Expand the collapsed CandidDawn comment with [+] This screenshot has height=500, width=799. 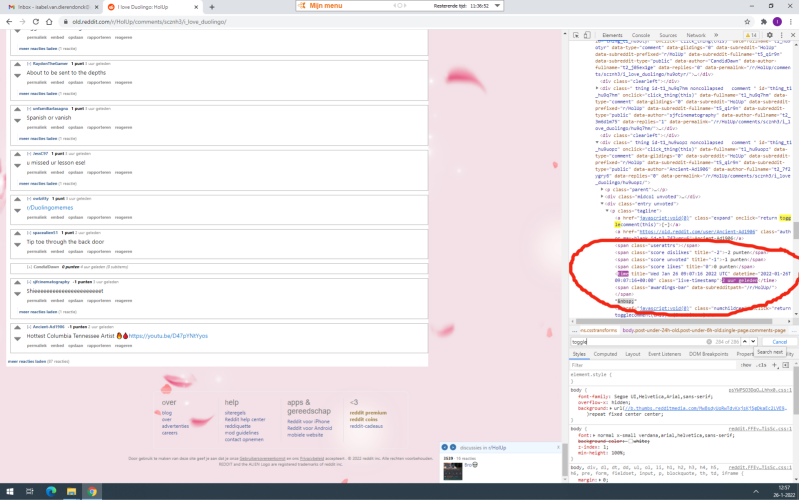[x=29, y=267]
